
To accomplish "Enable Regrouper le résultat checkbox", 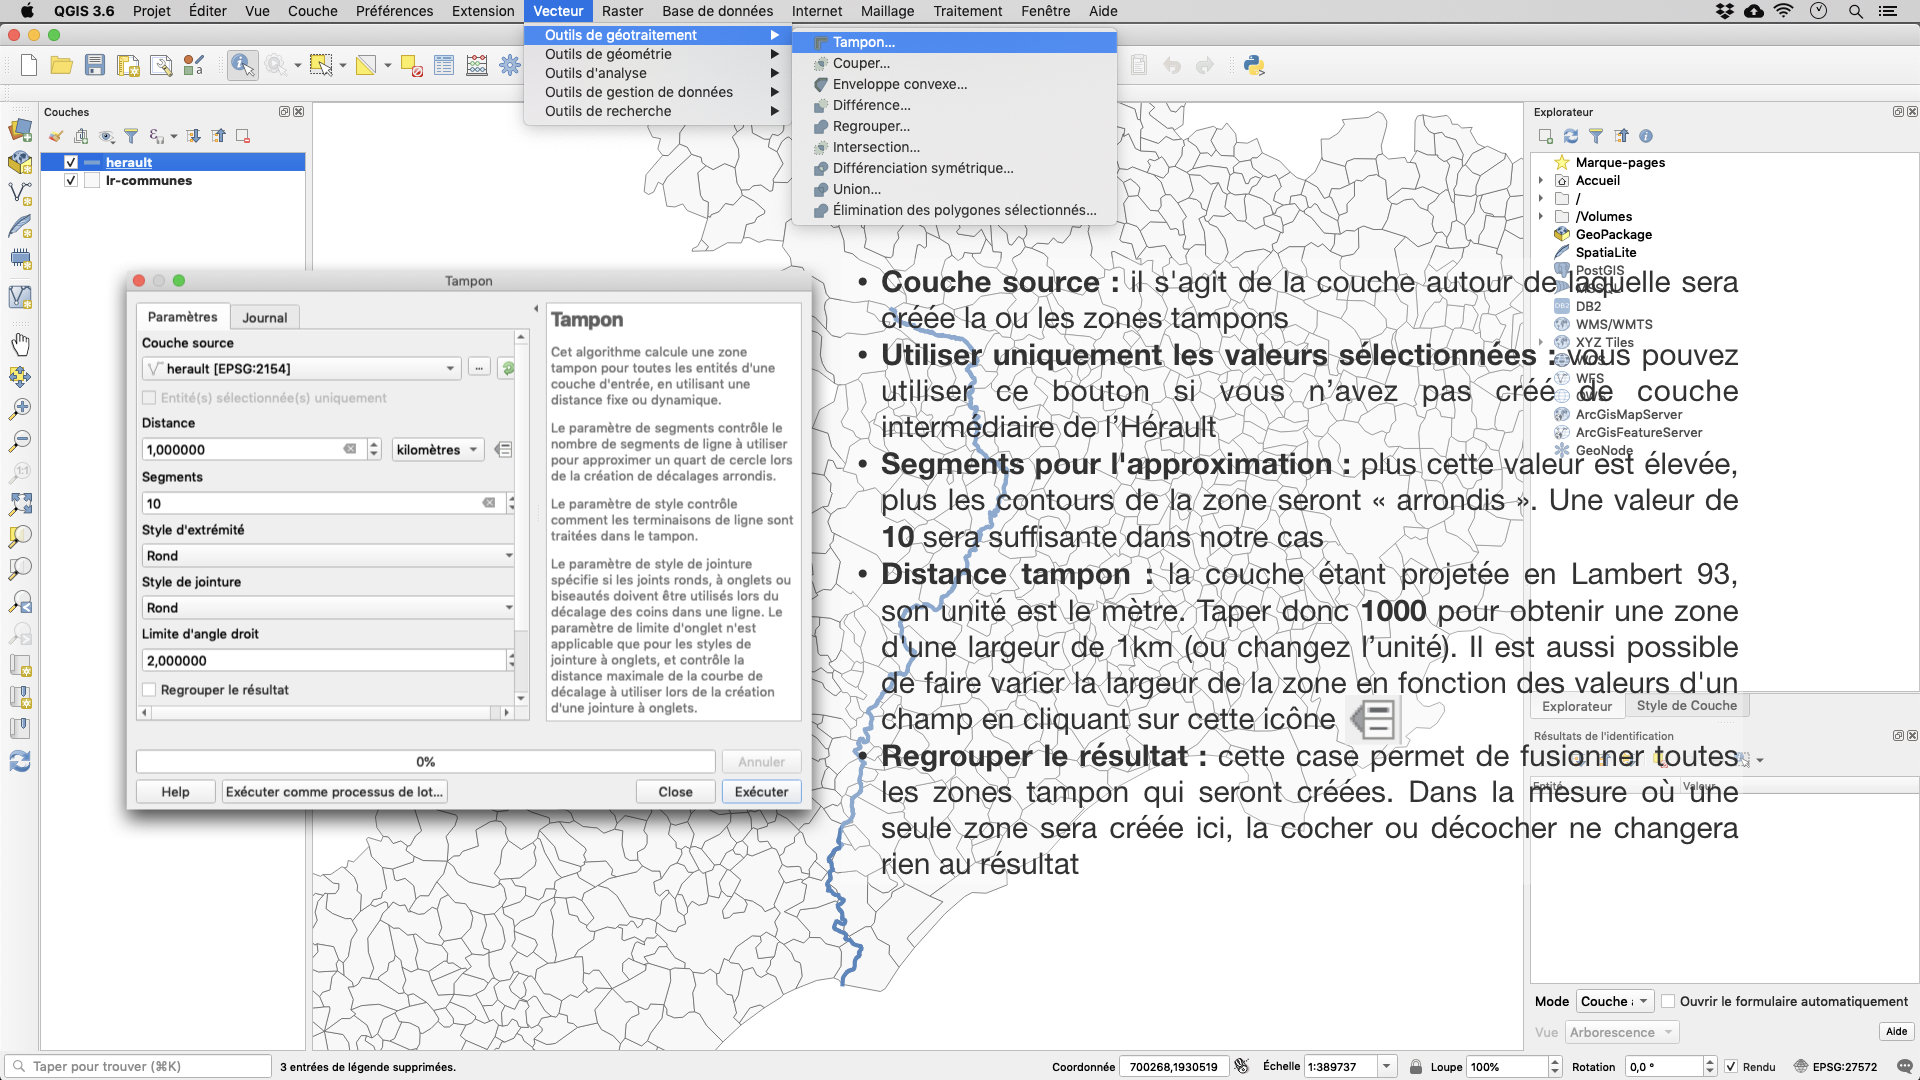I will (x=149, y=690).
